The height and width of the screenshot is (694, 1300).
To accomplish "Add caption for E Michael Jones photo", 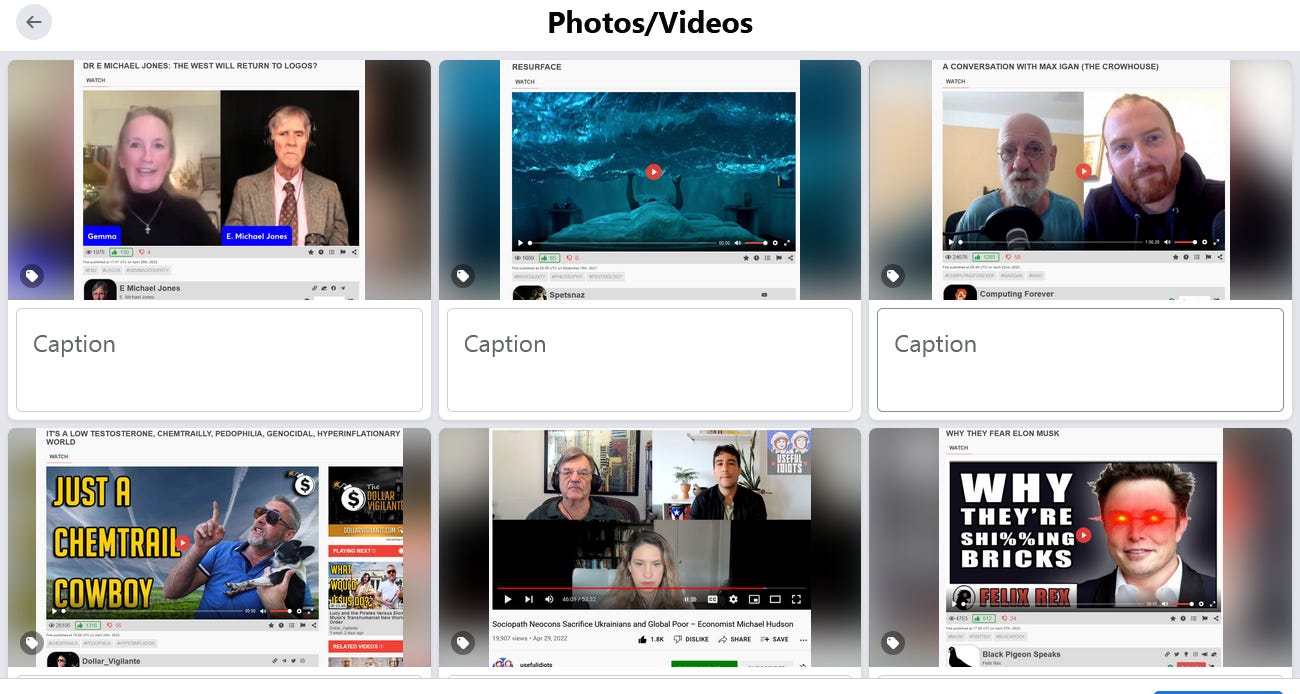I will (x=219, y=360).
